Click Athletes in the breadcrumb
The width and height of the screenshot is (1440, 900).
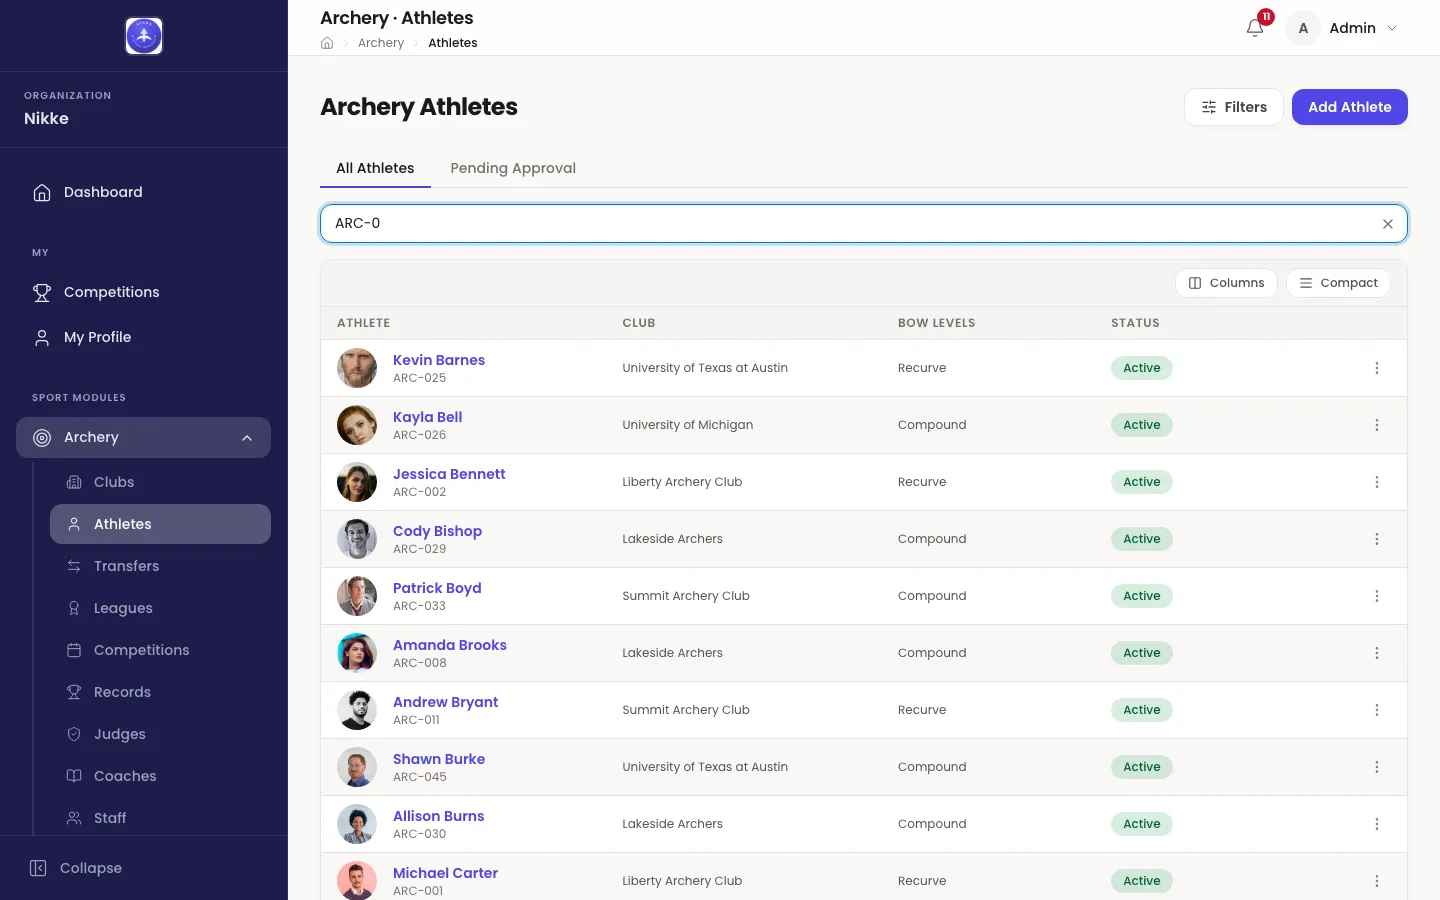point(453,43)
